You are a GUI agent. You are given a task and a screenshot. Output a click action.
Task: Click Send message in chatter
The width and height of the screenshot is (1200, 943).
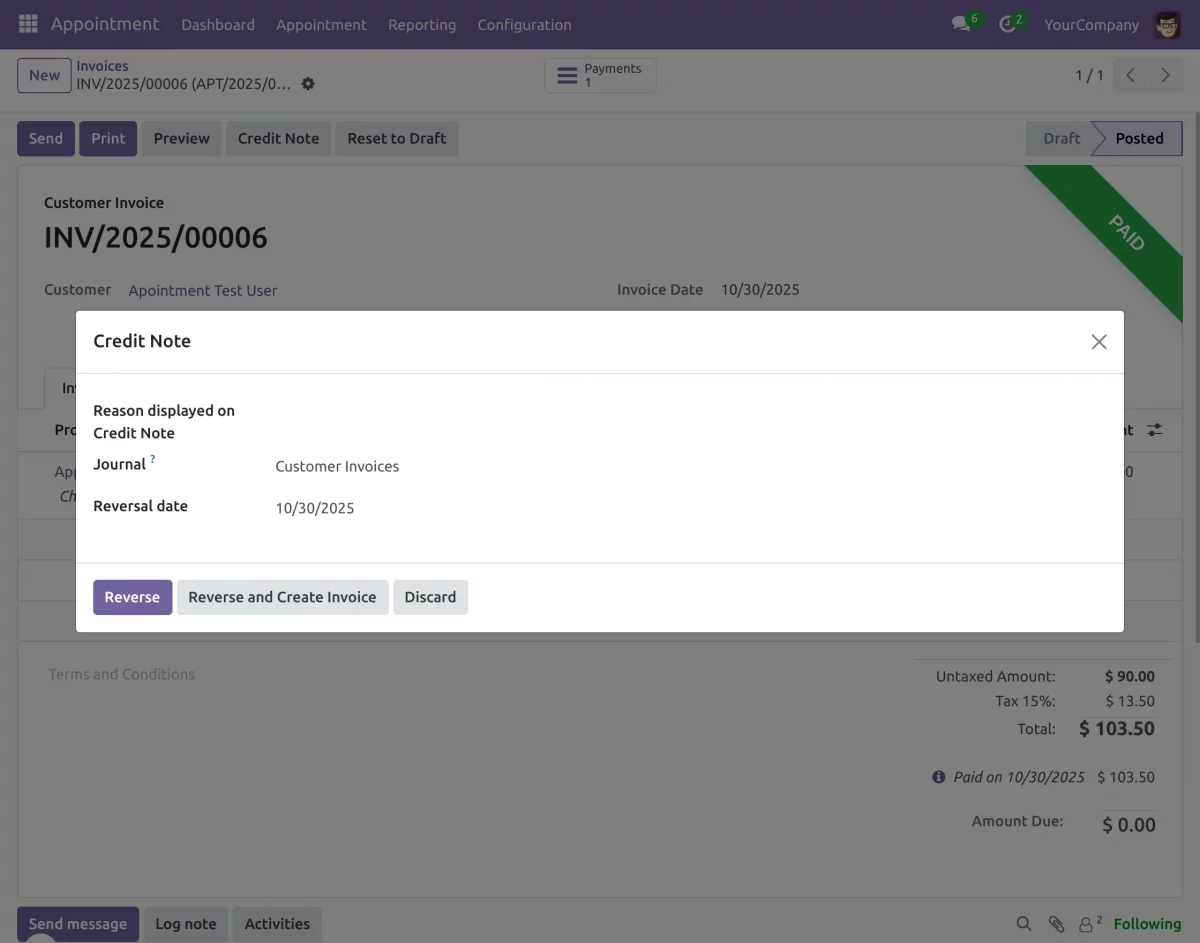78,924
